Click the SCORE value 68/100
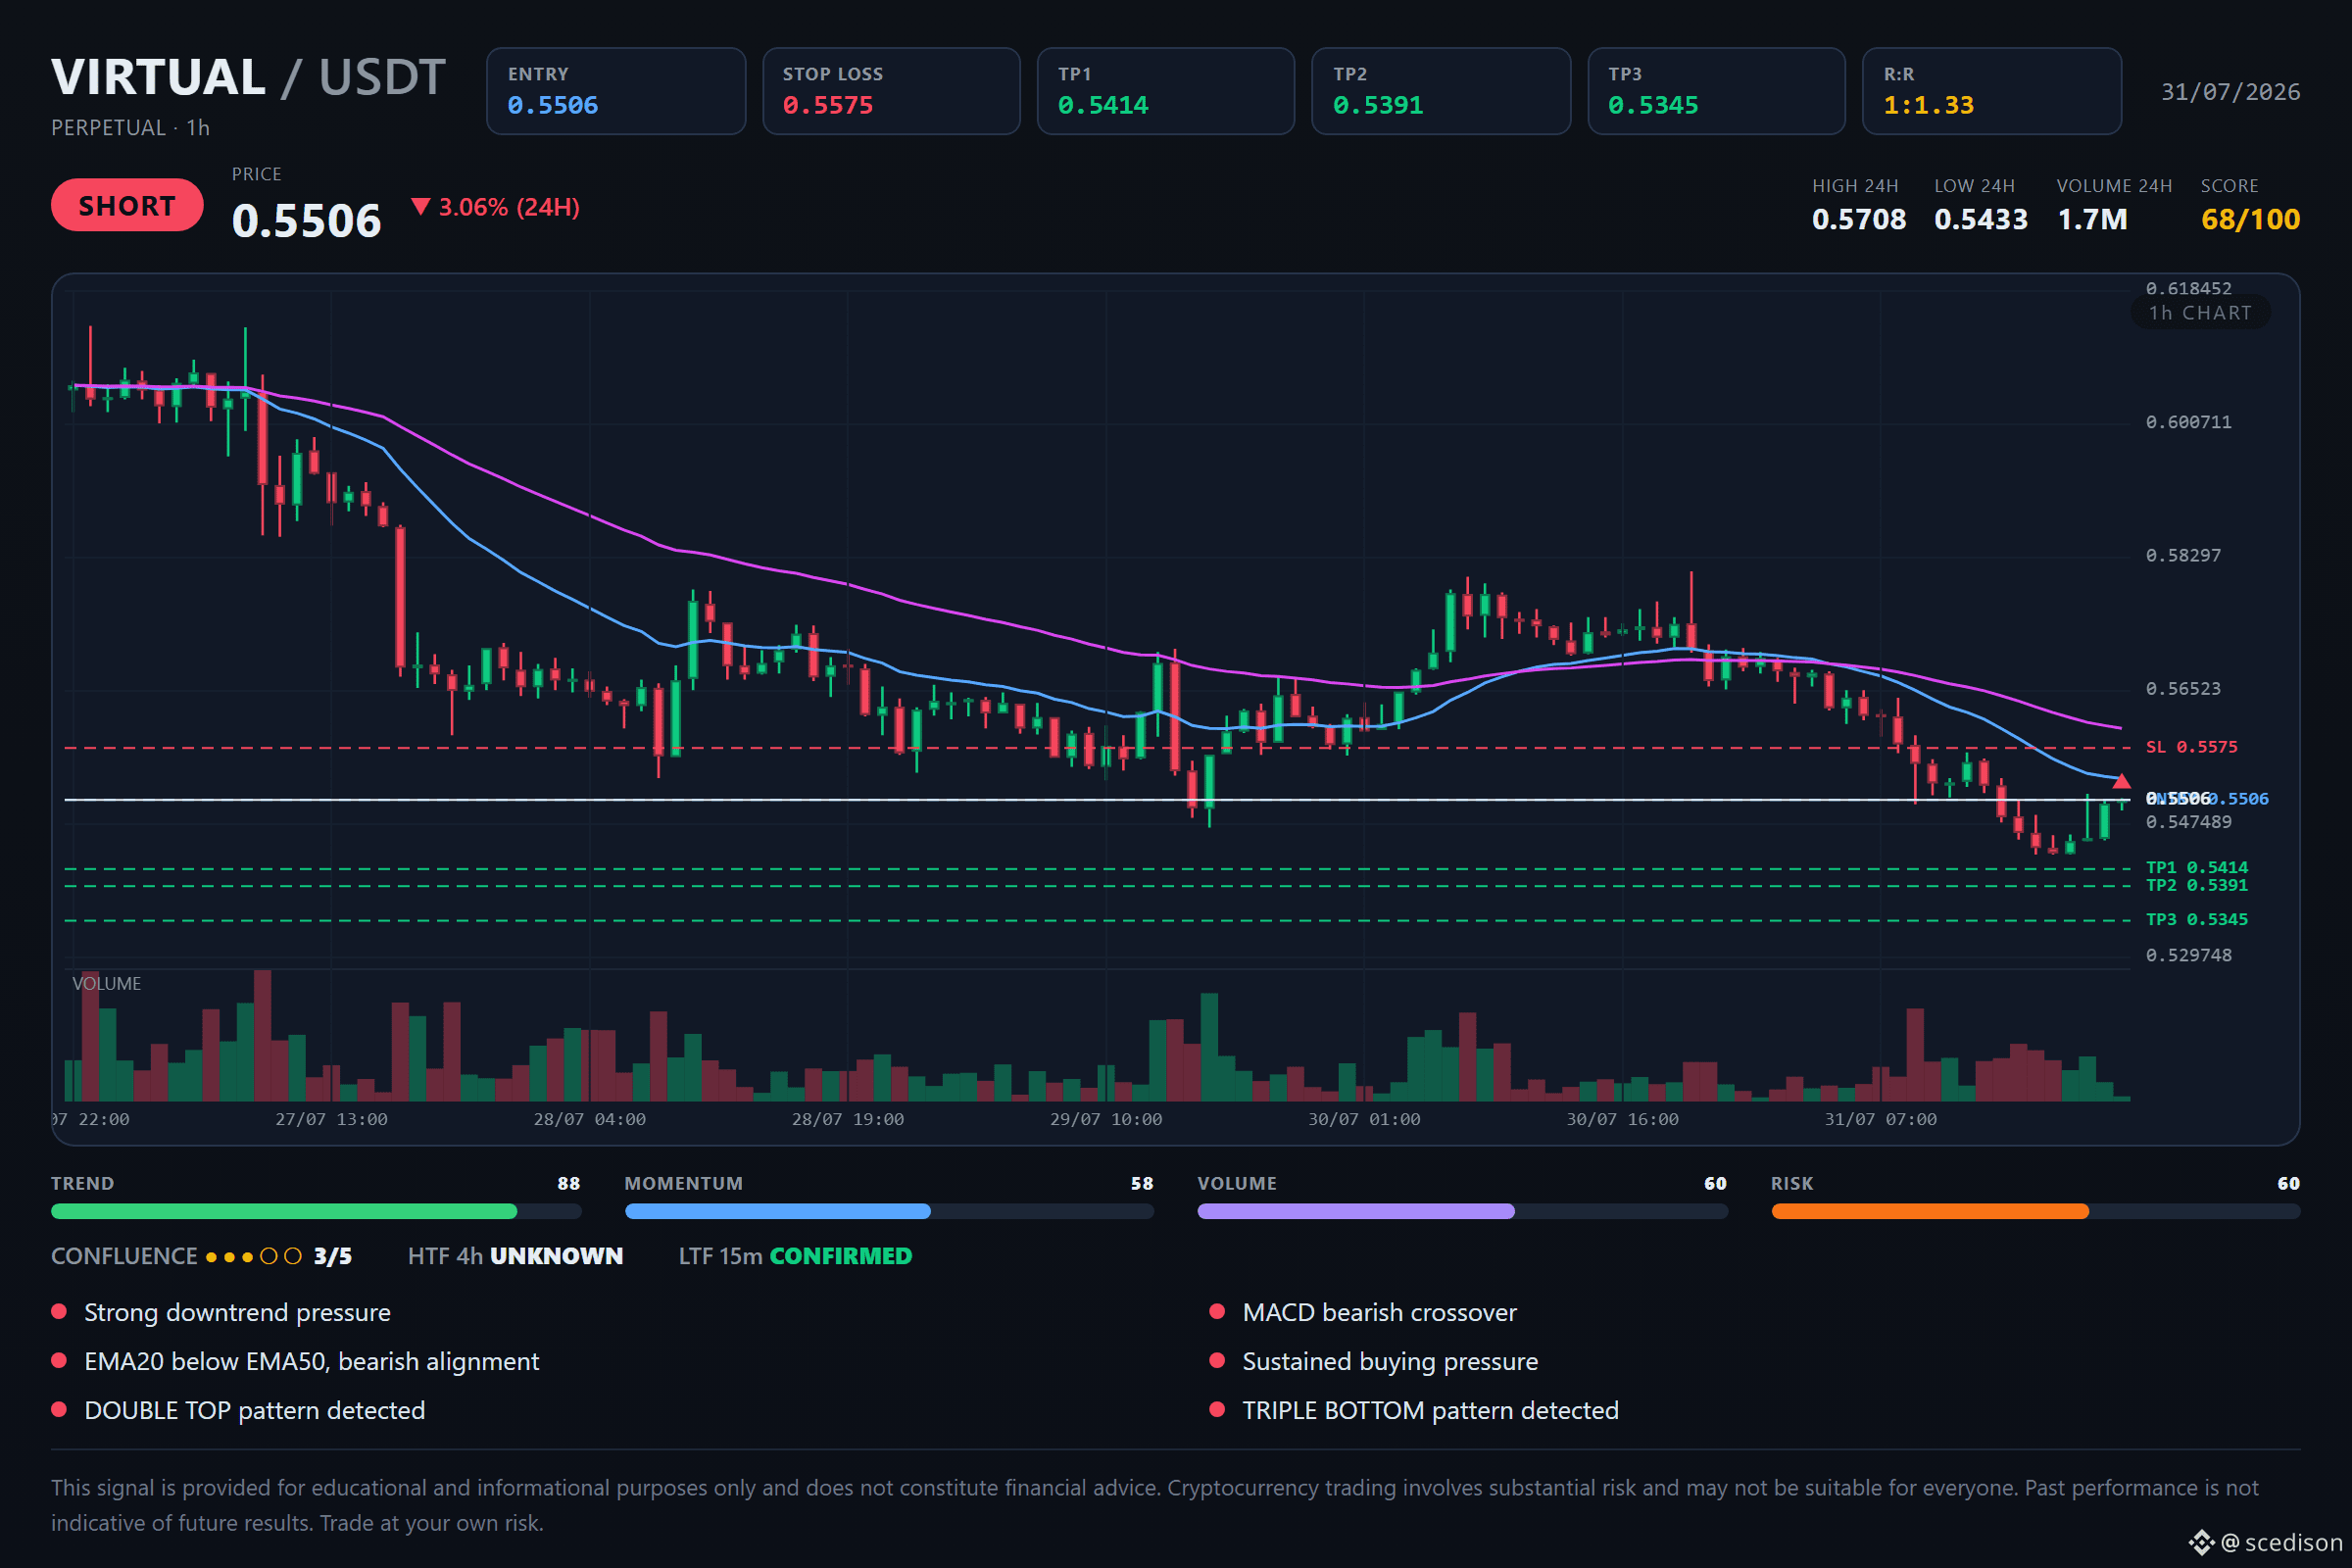 [2250, 219]
